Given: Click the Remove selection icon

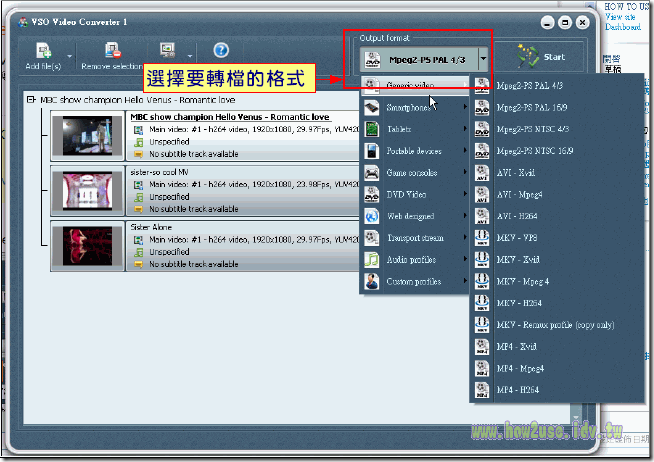Looking at the screenshot, I should click(x=113, y=50).
